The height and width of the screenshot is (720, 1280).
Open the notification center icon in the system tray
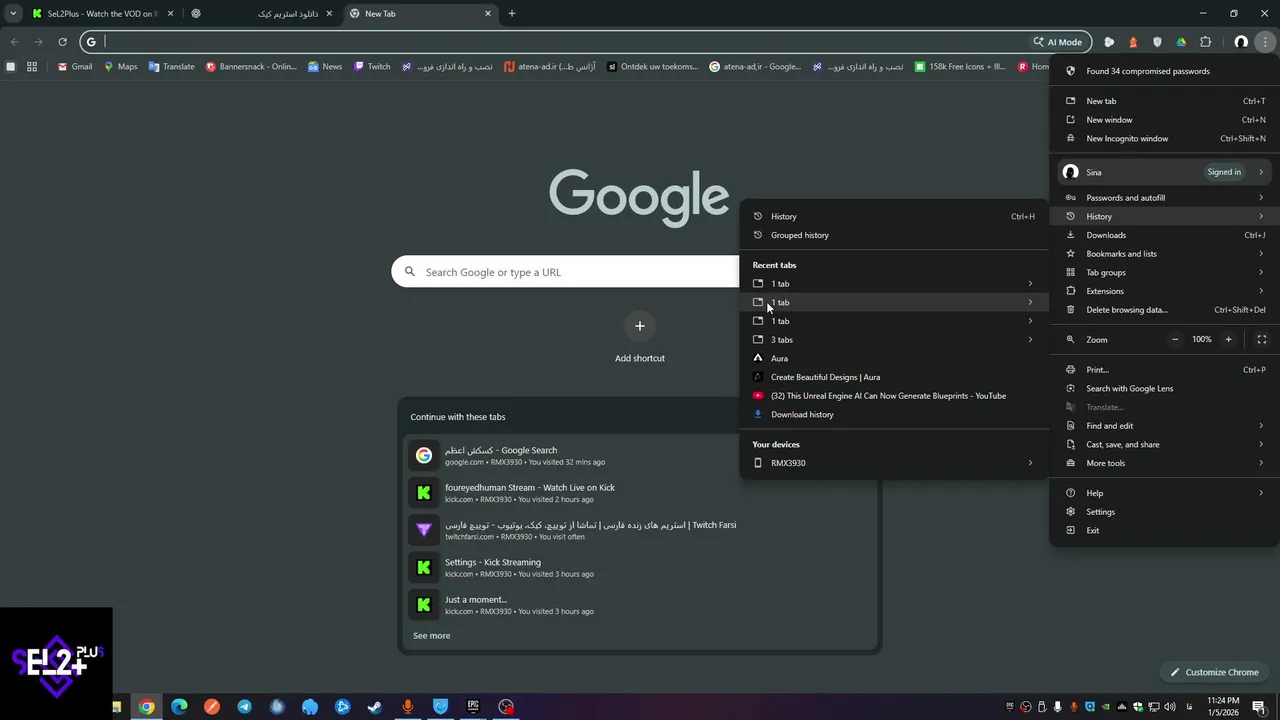click(x=1259, y=707)
